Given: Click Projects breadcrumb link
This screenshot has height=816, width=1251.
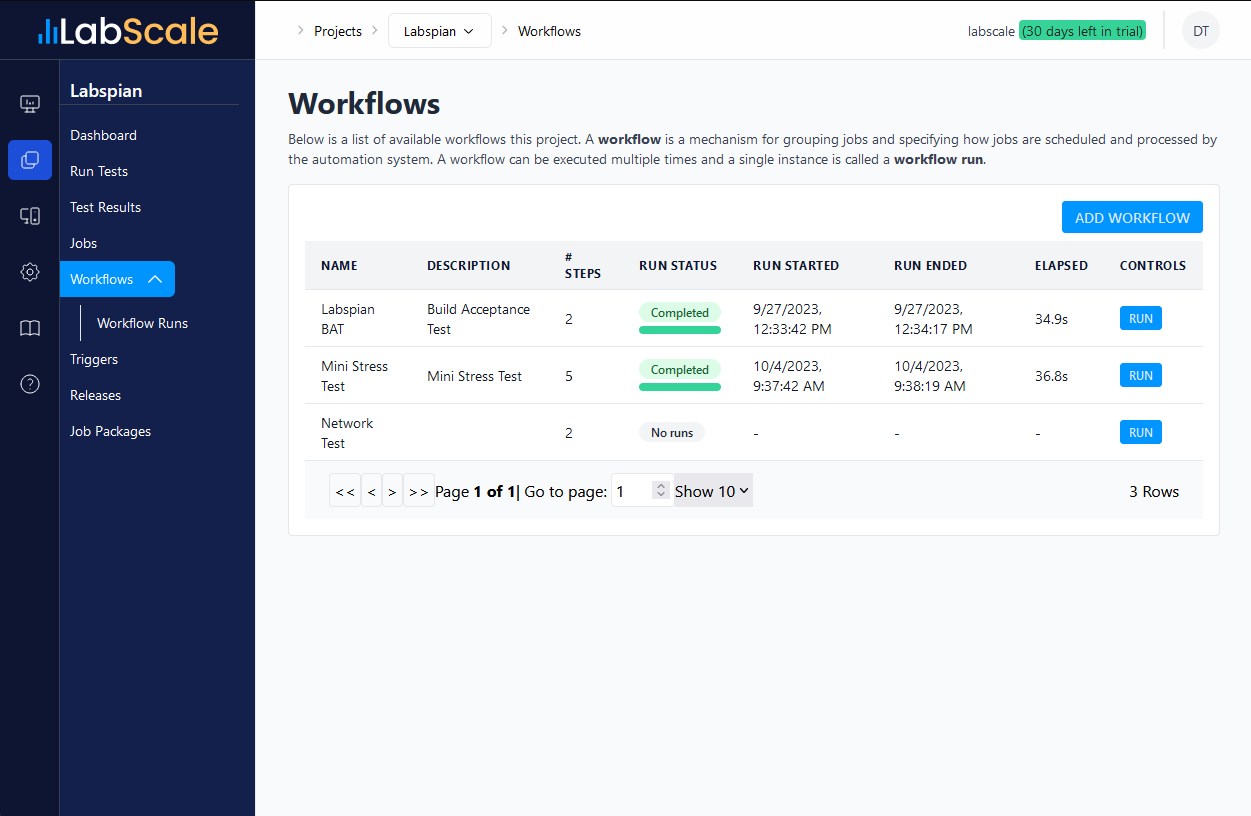Looking at the screenshot, I should (x=338, y=31).
